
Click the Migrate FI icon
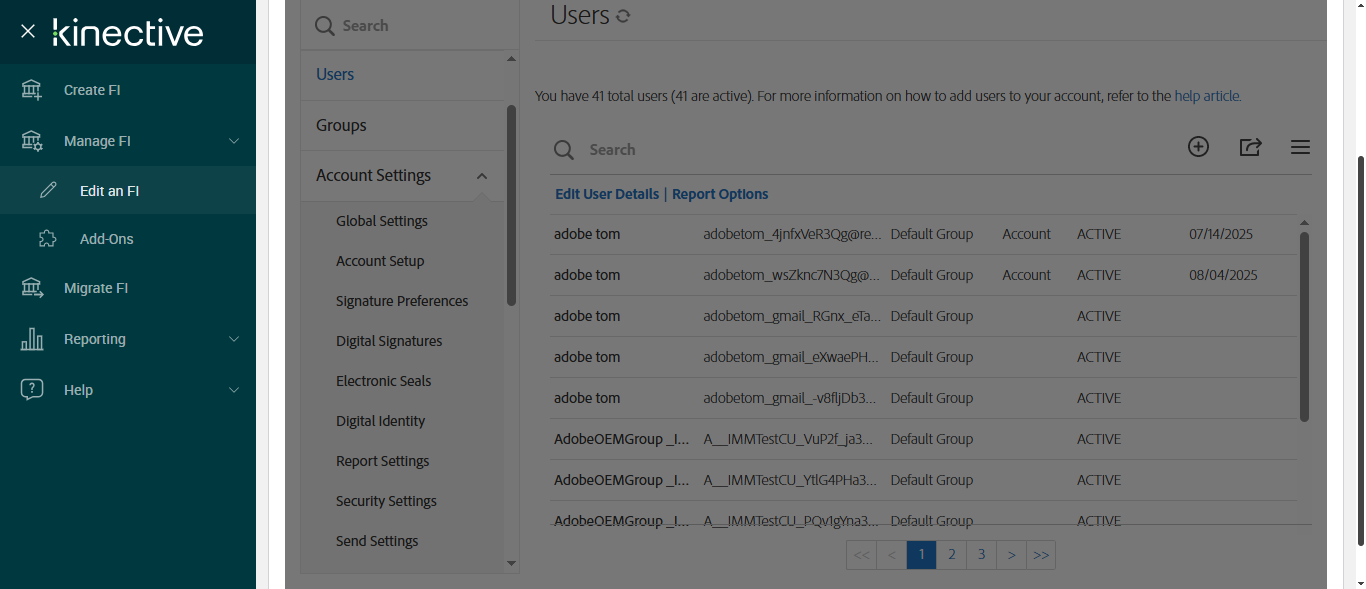pyautogui.click(x=32, y=288)
